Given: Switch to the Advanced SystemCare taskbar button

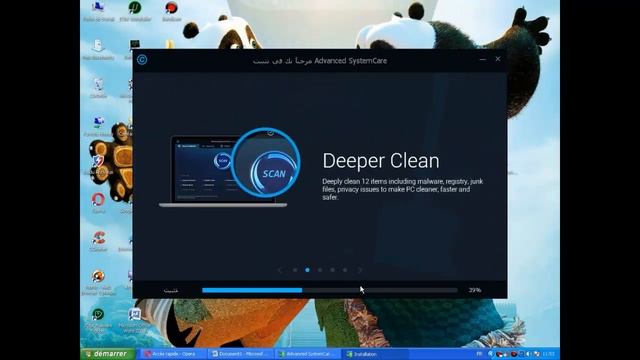Looking at the screenshot, I should [x=307, y=354].
